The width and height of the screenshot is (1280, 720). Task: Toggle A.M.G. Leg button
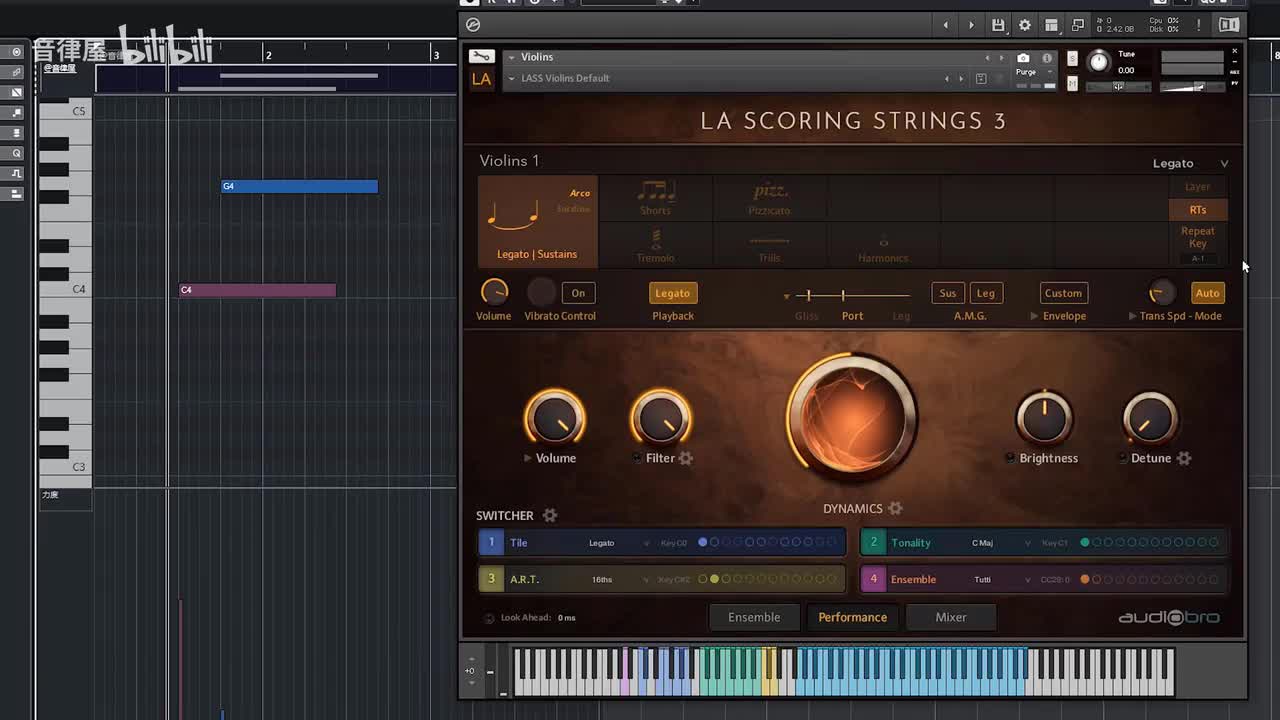(x=986, y=293)
